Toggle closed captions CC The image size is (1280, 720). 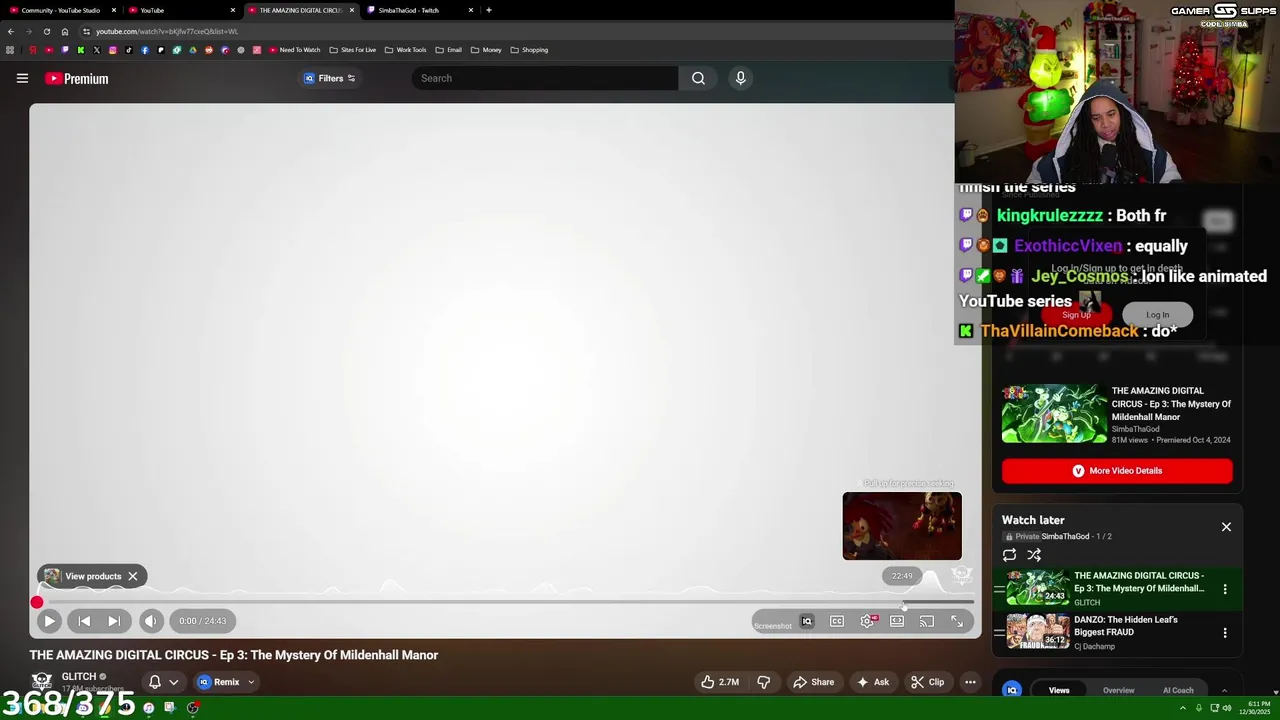[x=837, y=621]
